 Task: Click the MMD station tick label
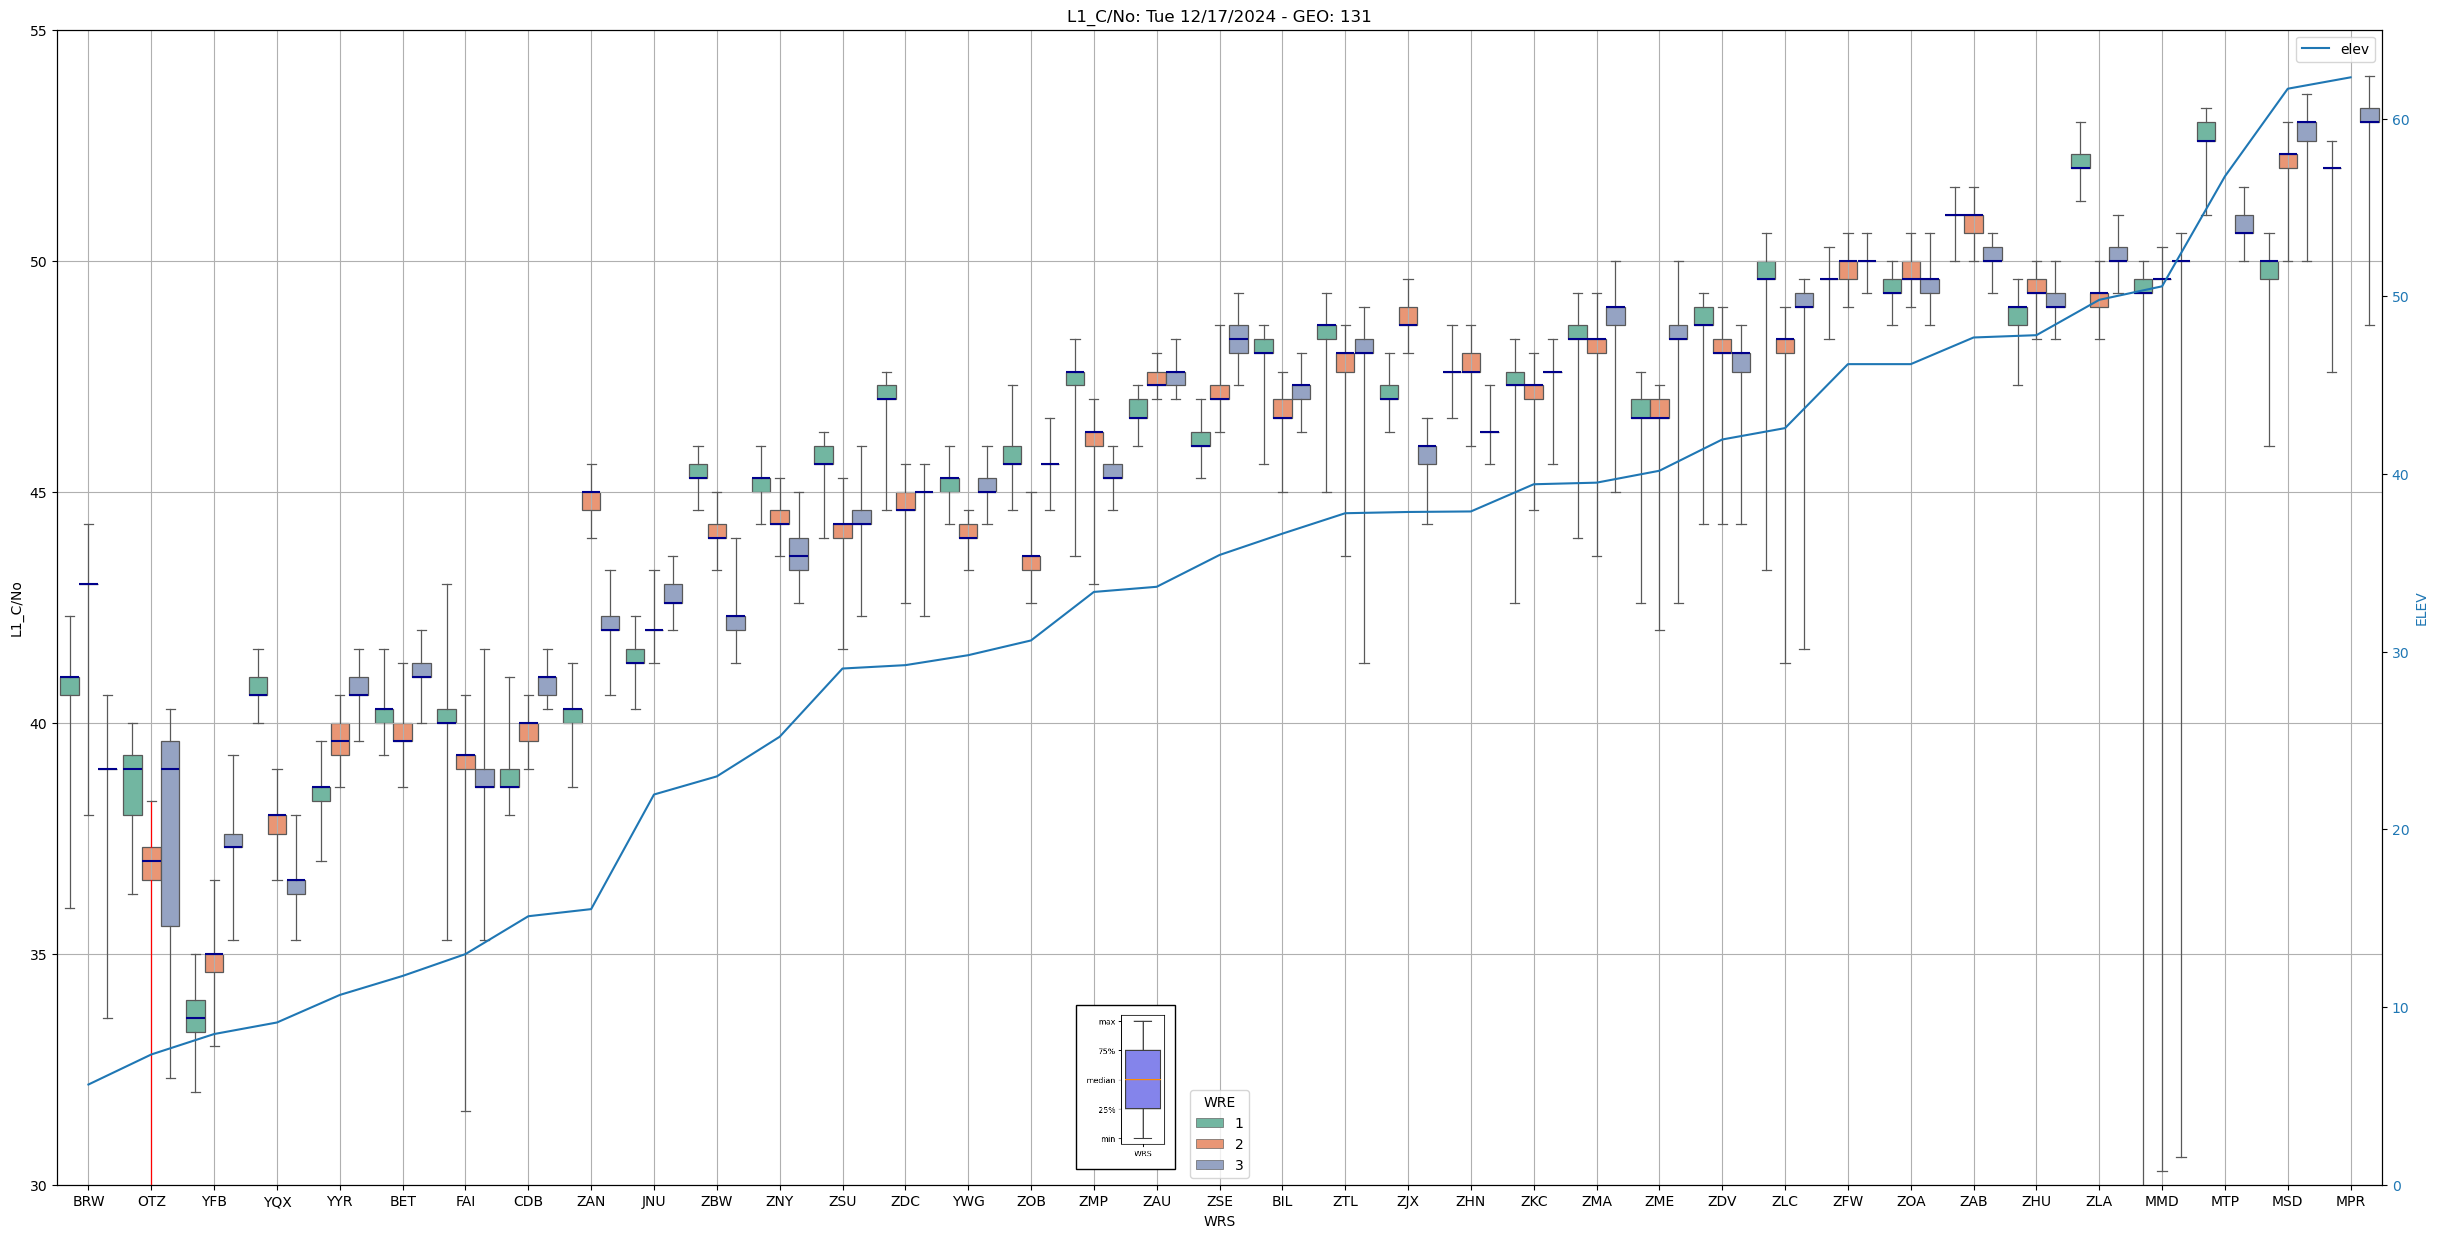(x=2161, y=1201)
